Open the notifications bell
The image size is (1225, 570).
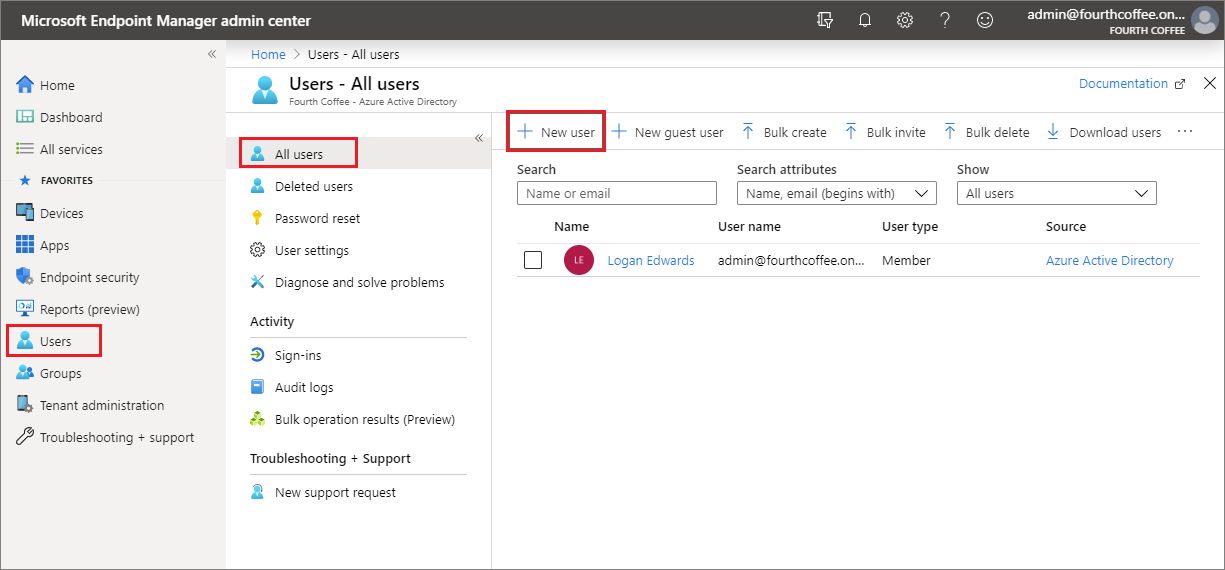pos(865,20)
